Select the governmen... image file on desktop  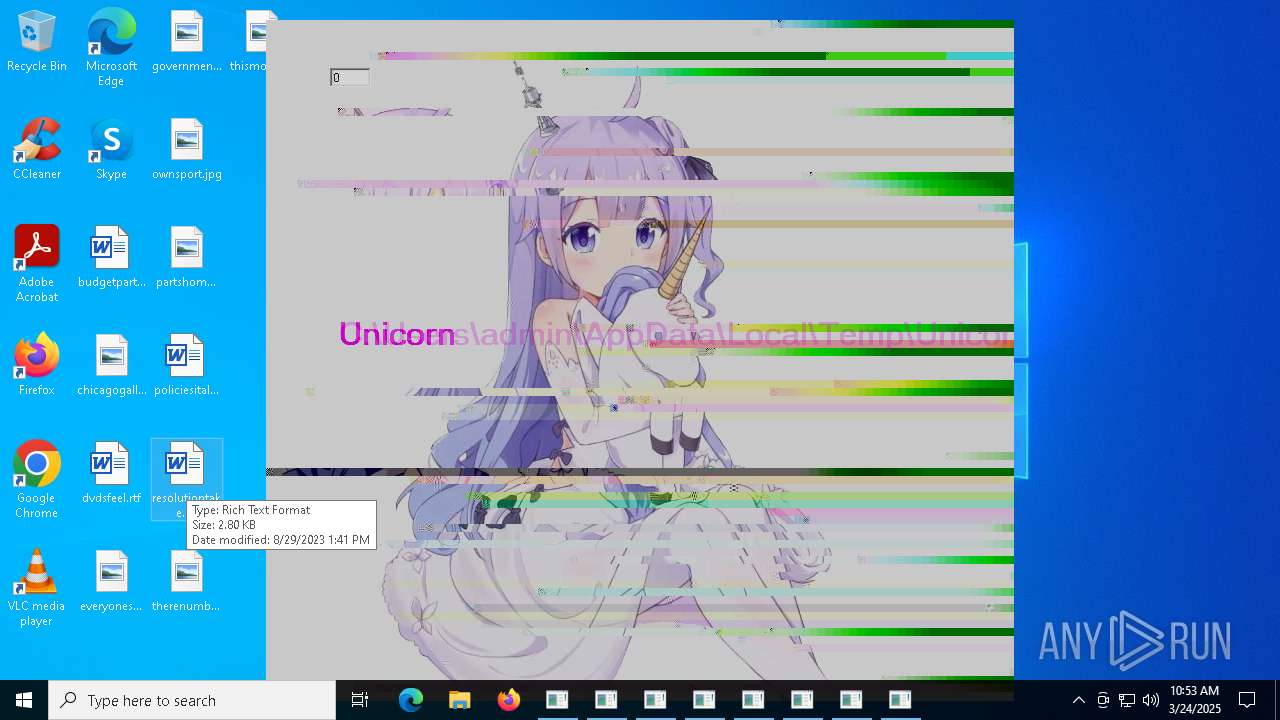[x=186, y=42]
